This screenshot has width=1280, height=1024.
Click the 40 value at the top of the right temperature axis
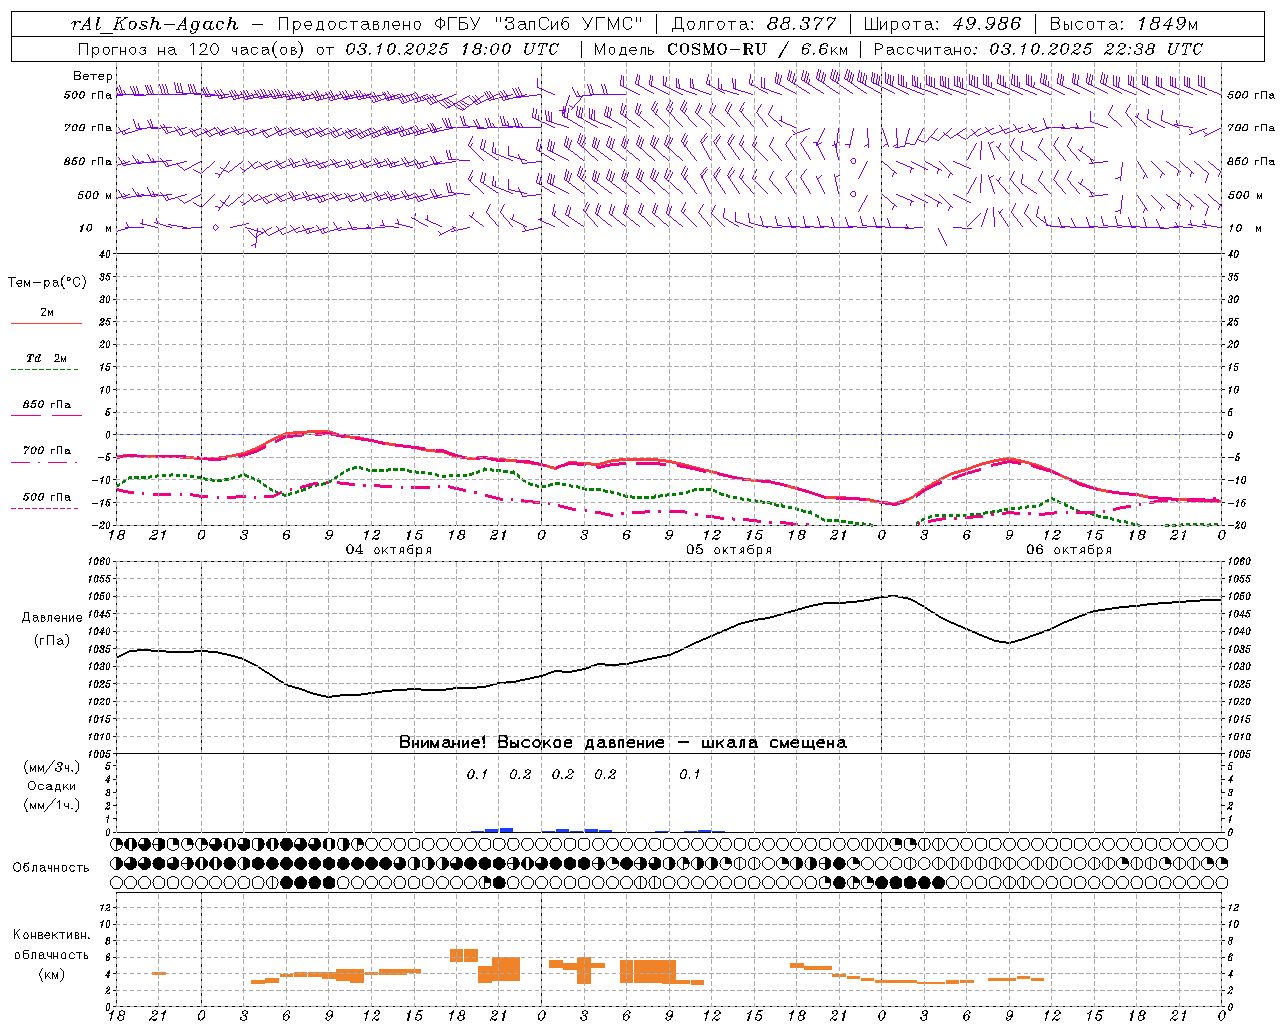click(x=1234, y=254)
